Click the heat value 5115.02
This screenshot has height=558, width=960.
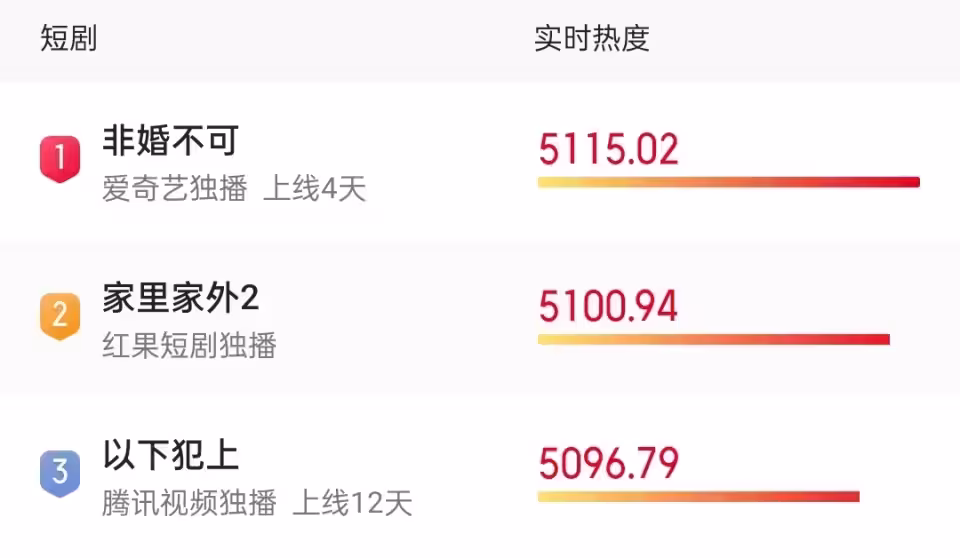608,150
